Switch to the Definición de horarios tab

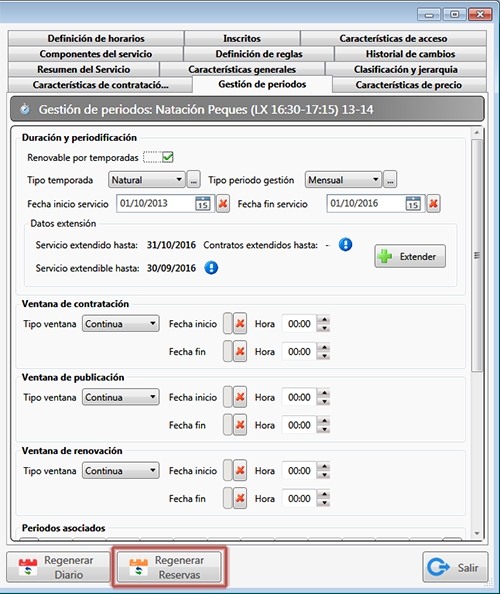coord(96,38)
